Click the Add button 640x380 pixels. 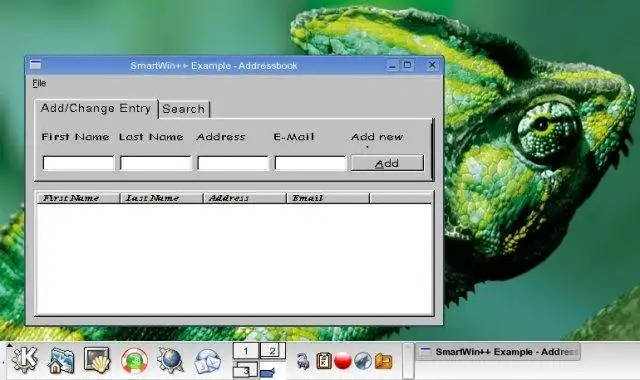[387, 163]
